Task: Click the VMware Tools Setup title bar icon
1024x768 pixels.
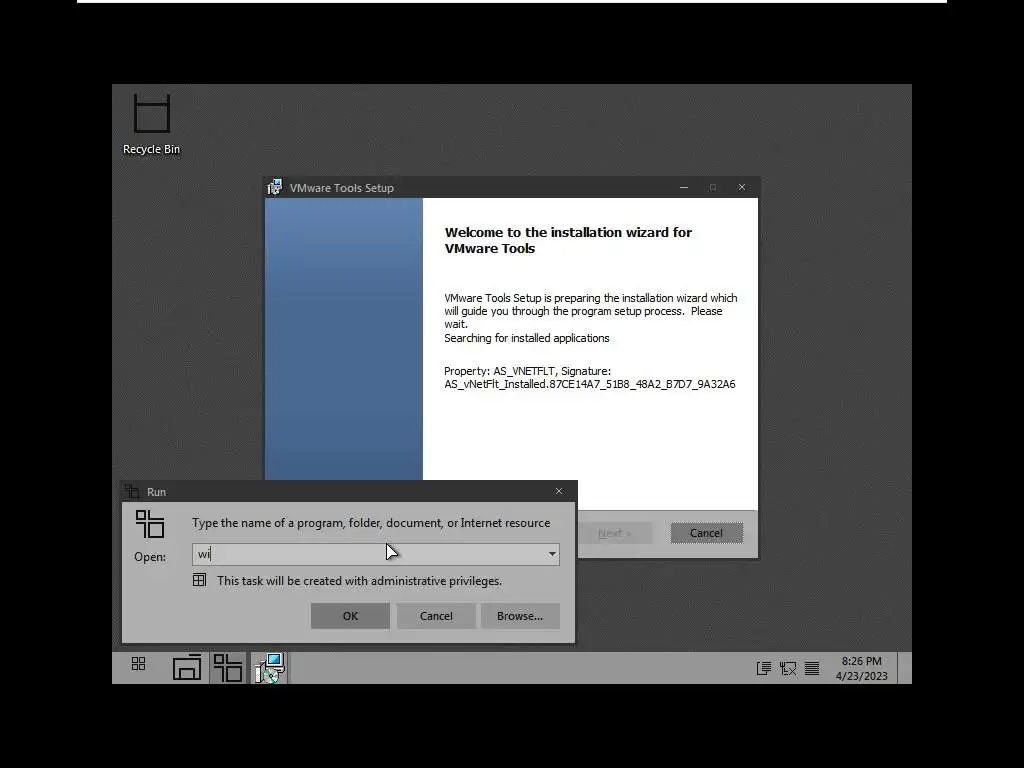Action: 275,187
